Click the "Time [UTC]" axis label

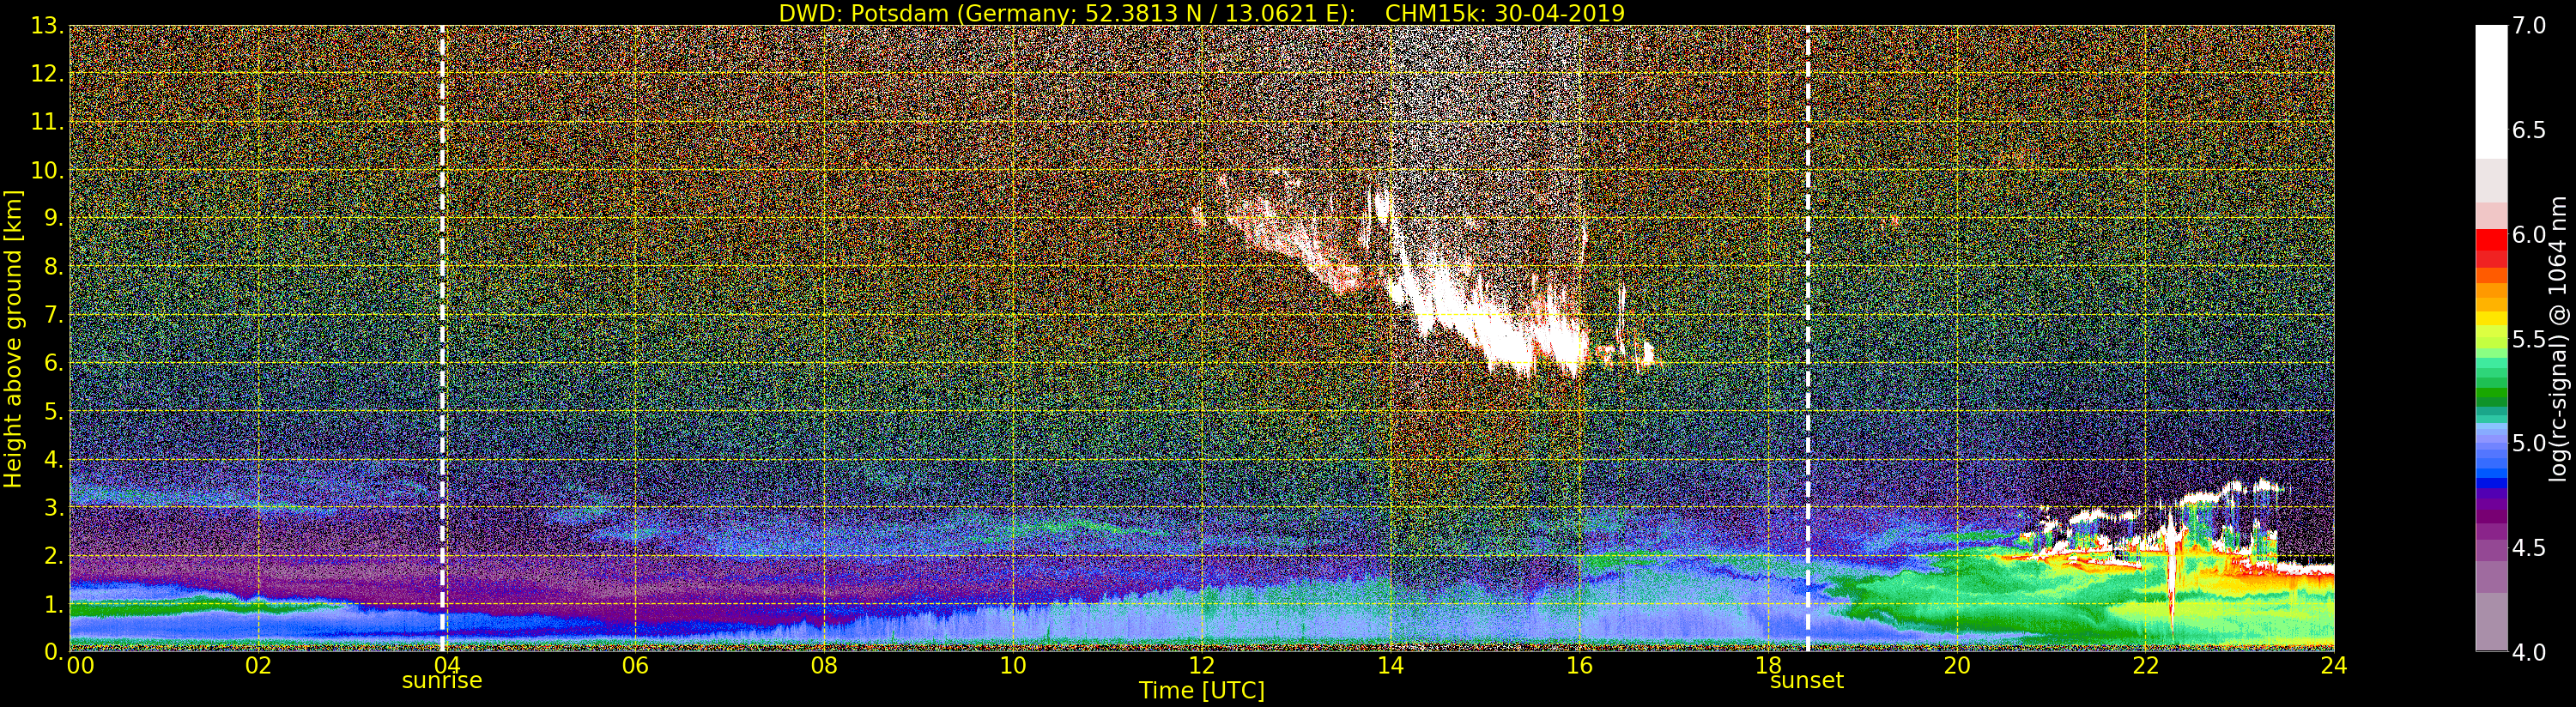pos(1202,691)
